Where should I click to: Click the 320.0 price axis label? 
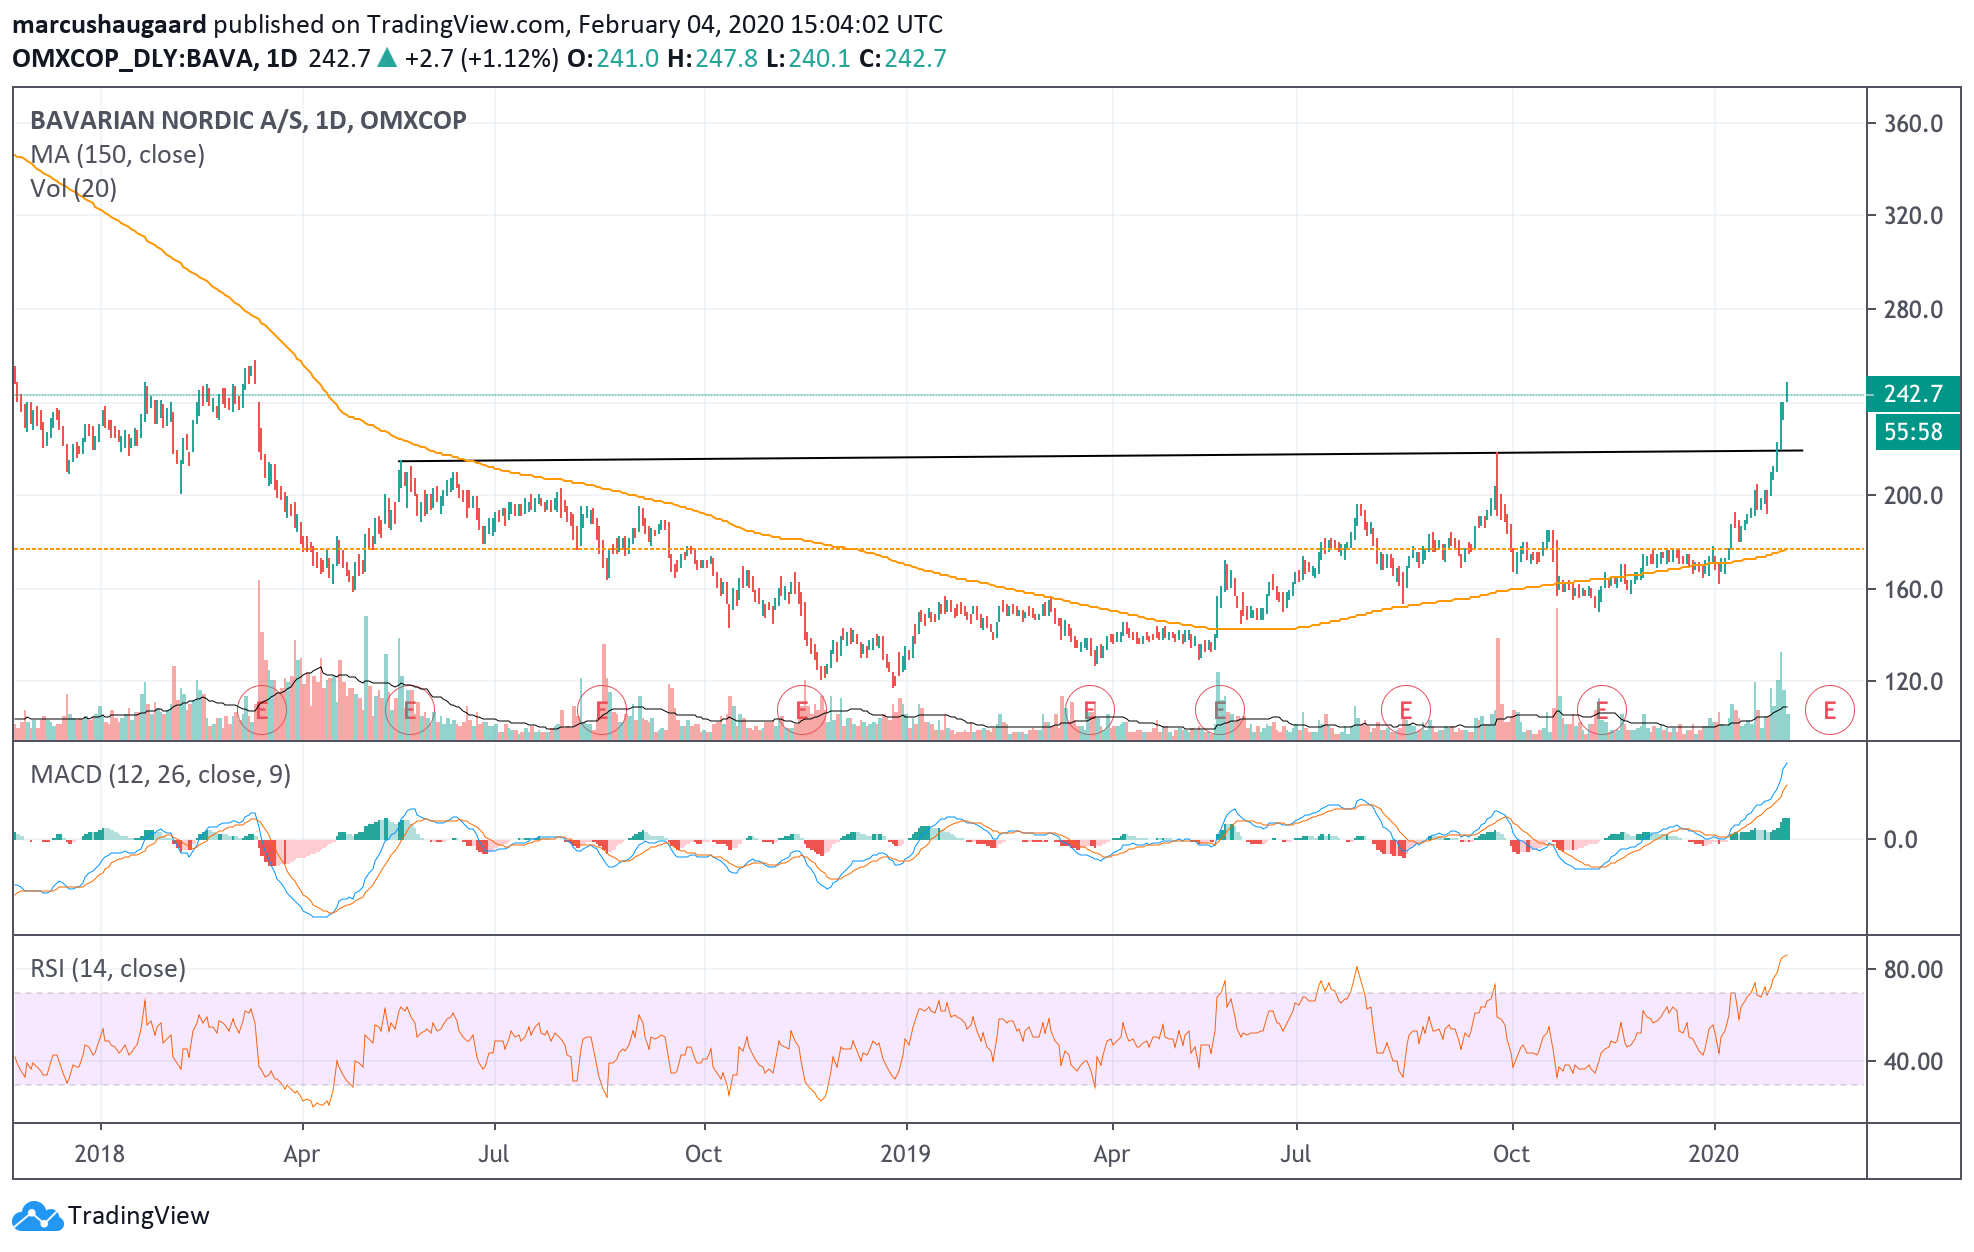tap(1913, 216)
